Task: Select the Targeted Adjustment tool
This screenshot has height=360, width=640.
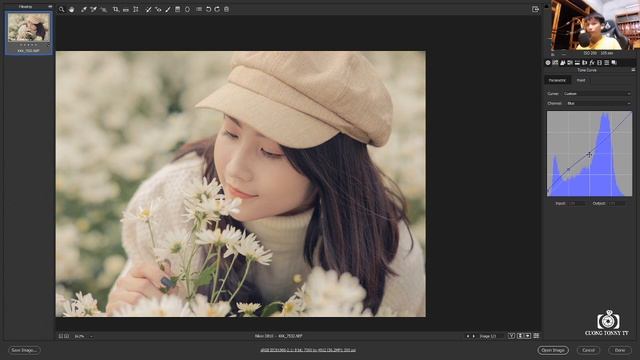Action: pyautogui.click(x=104, y=9)
